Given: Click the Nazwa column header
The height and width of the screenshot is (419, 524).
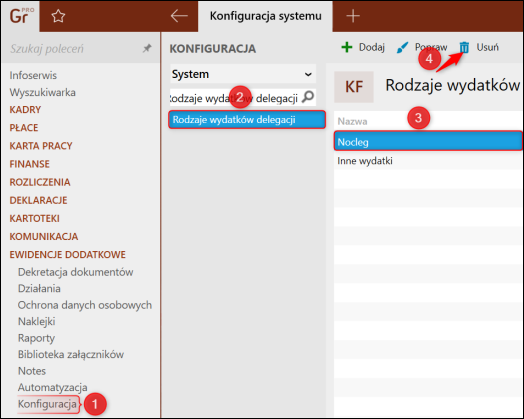Looking at the screenshot, I should [352, 121].
